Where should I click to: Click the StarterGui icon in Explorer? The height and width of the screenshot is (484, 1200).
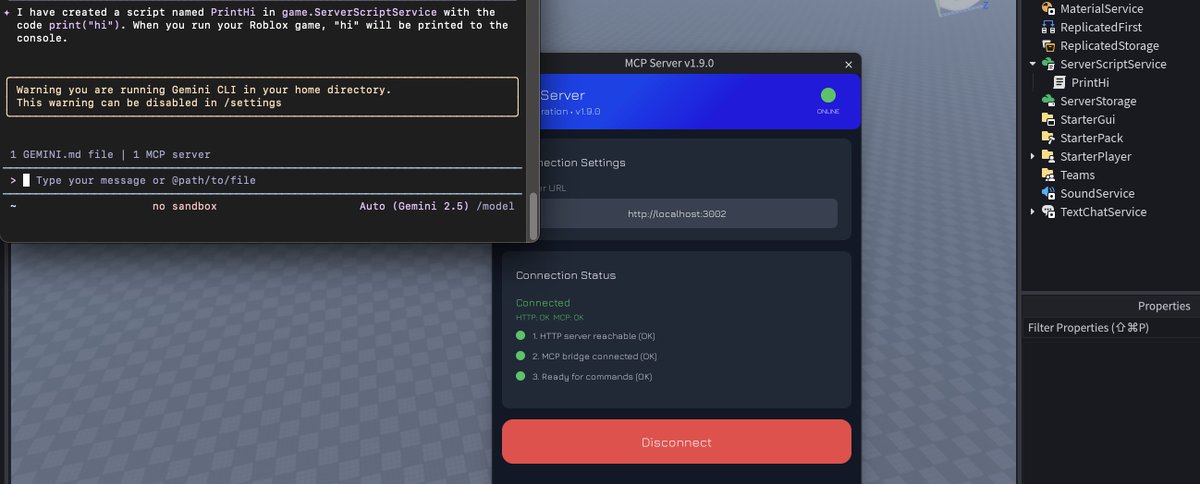click(x=1048, y=120)
